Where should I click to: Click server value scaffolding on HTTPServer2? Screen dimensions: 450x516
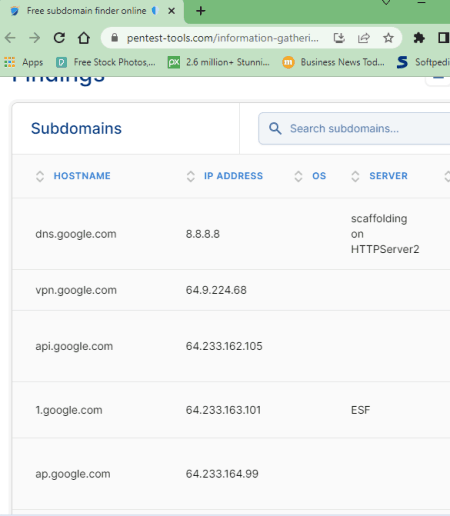pos(385,234)
